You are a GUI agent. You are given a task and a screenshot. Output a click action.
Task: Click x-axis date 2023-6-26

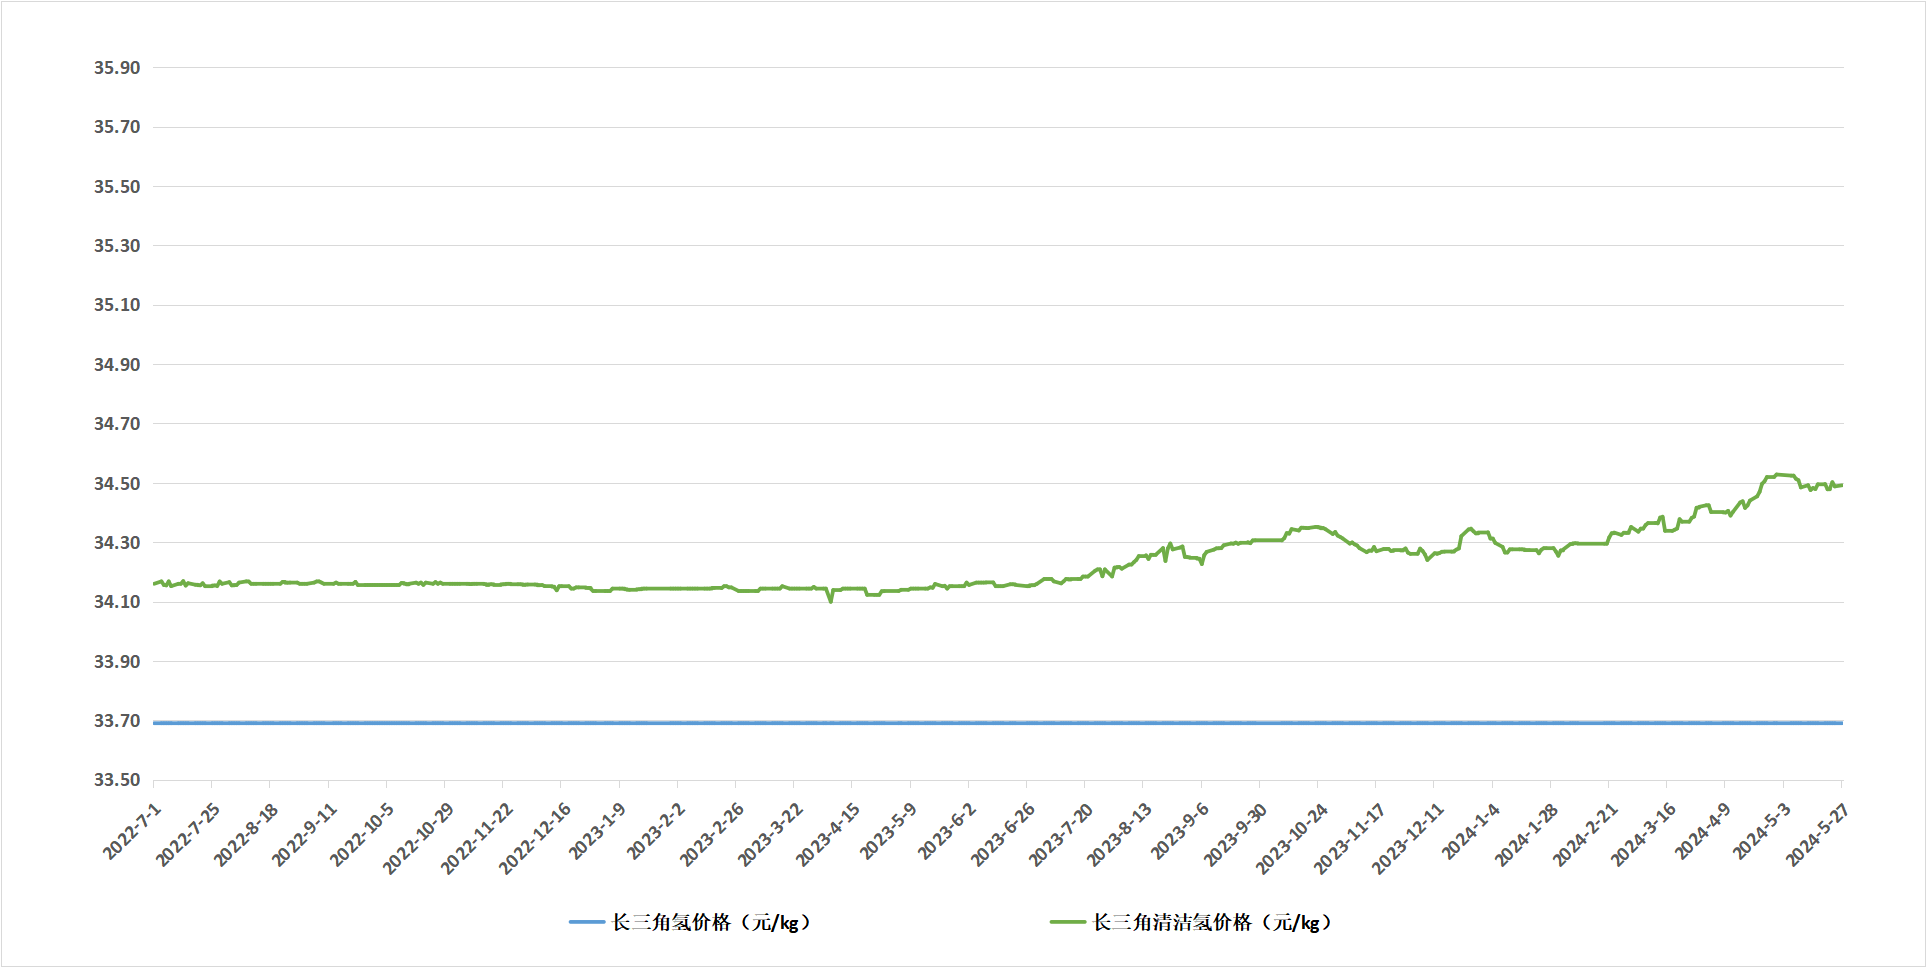coord(1002,834)
